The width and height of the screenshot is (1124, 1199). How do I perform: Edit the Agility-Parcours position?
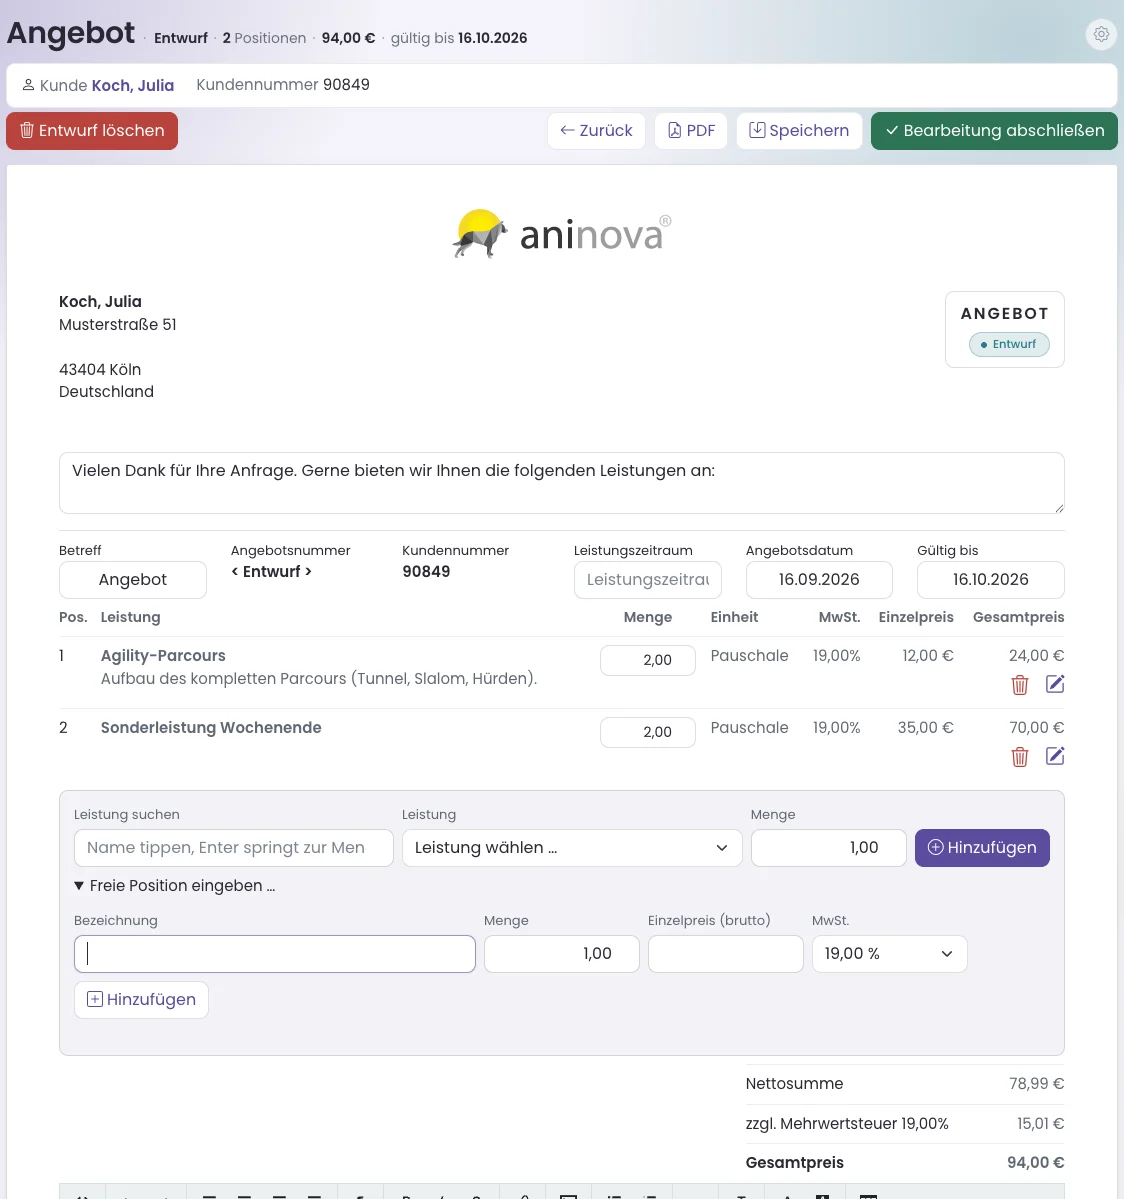(x=1054, y=684)
